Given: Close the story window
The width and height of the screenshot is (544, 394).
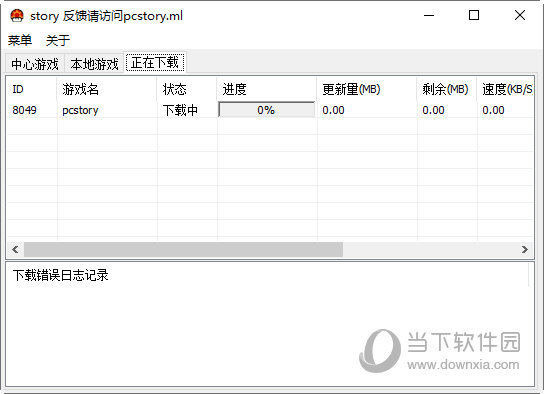Looking at the screenshot, I should (x=520, y=15).
